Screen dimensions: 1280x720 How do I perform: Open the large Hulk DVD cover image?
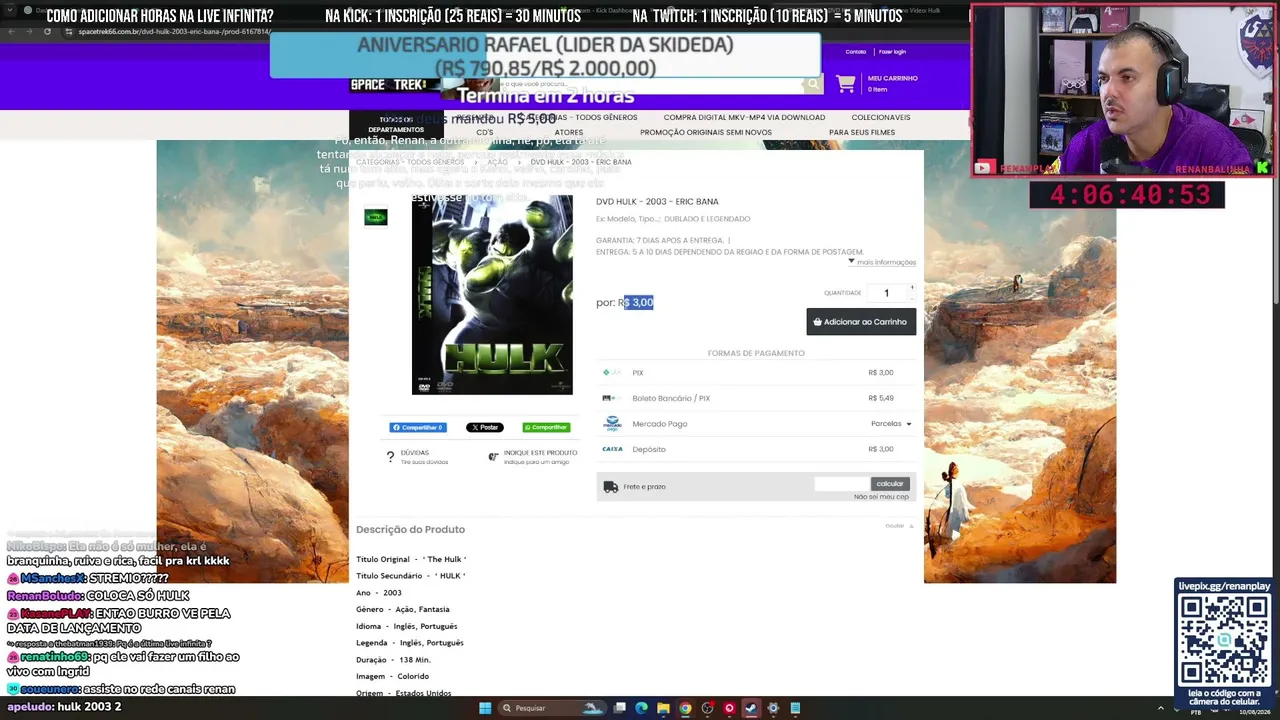pyautogui.click(x=492, y=295)
